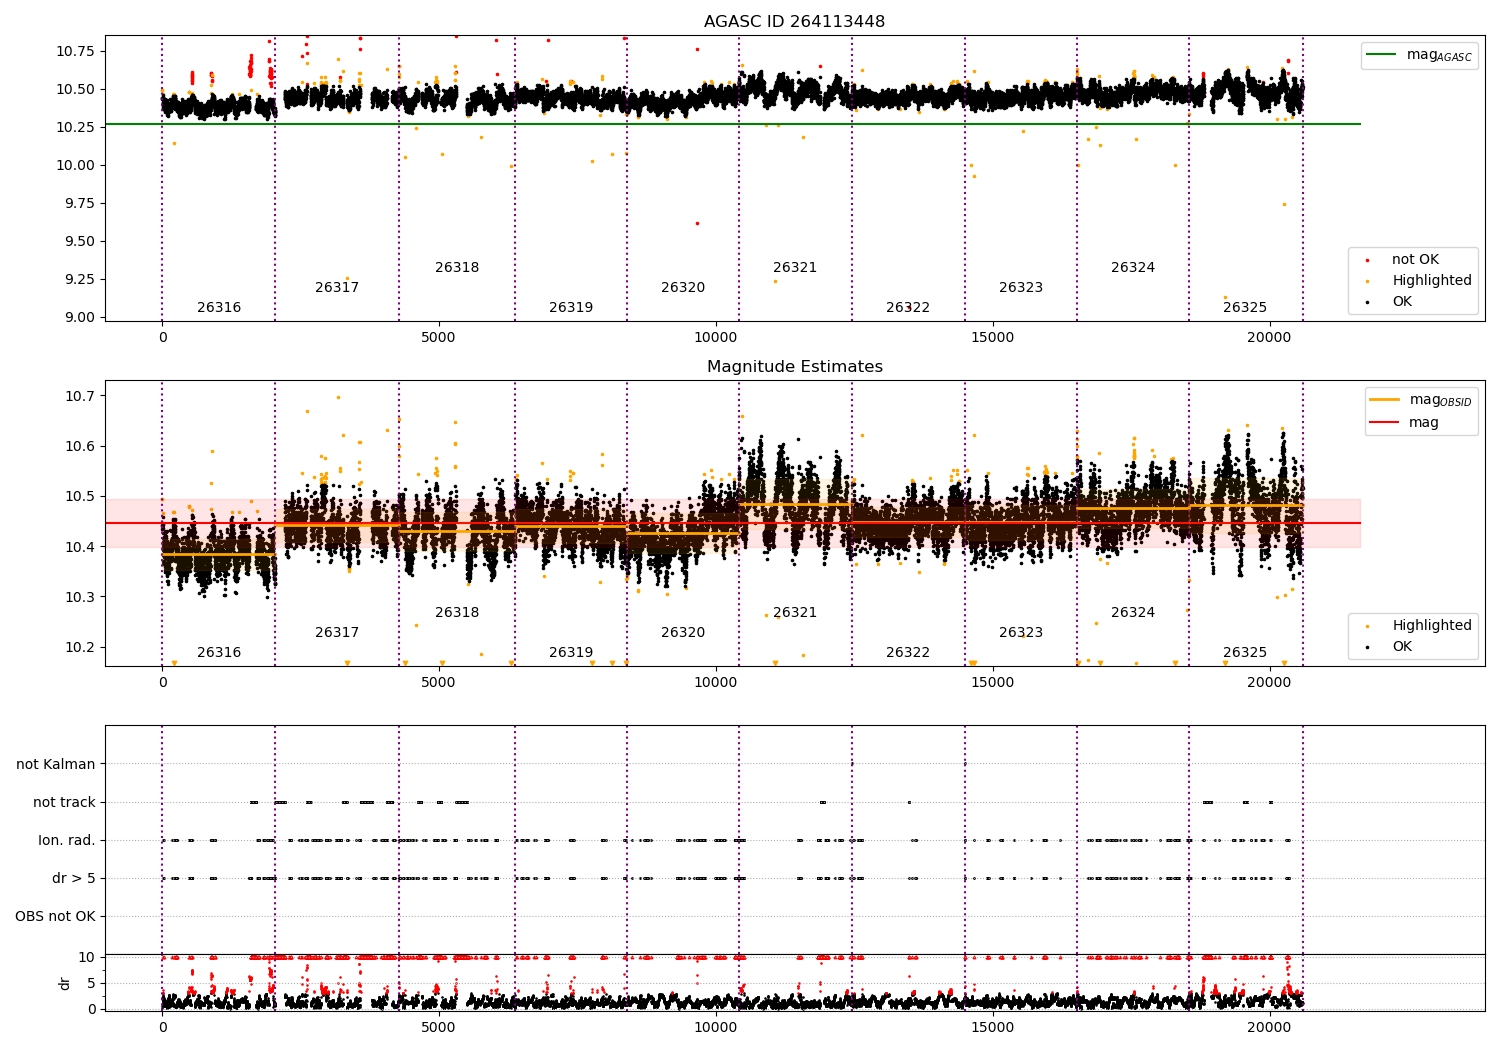The height and width of the screenshot is (1050, 1500).
Task: Click the 'OBS not OK' axis label
Action: click(x=55, y=916)
